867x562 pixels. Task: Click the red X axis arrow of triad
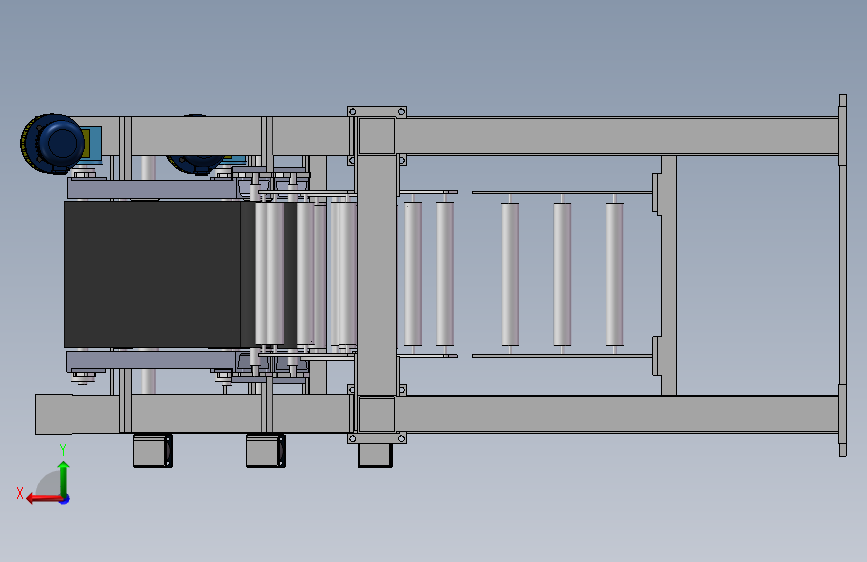click(x=43, y=499)
